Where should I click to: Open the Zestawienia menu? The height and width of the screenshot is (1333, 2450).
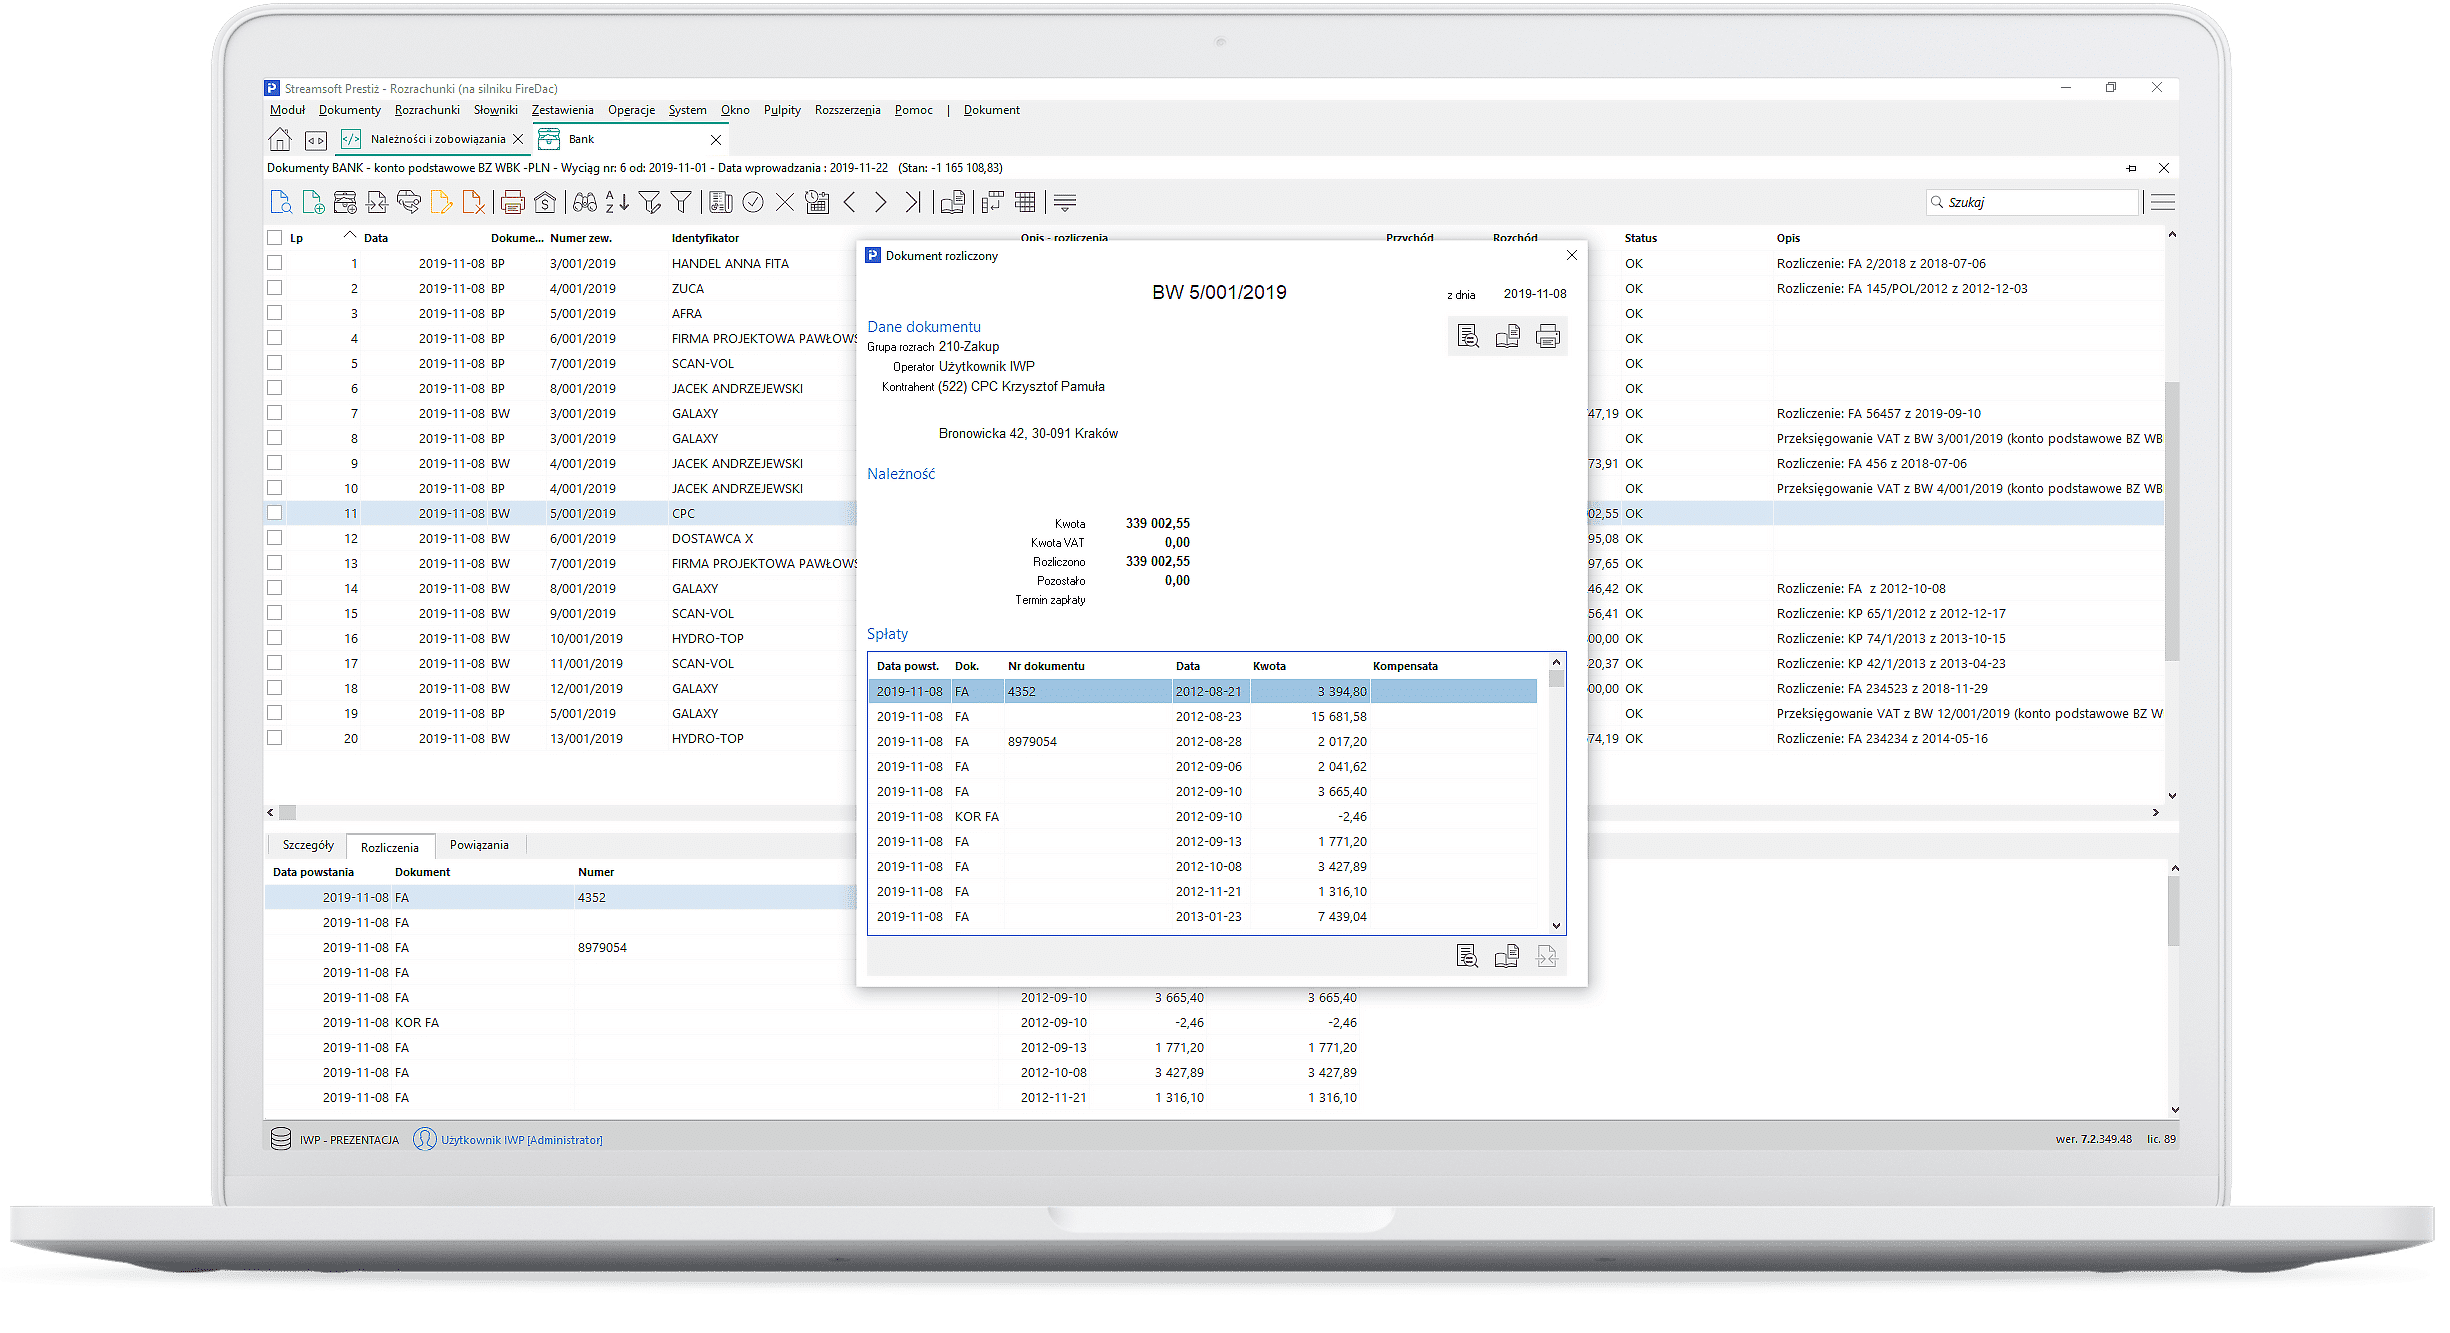coord(562,110)
